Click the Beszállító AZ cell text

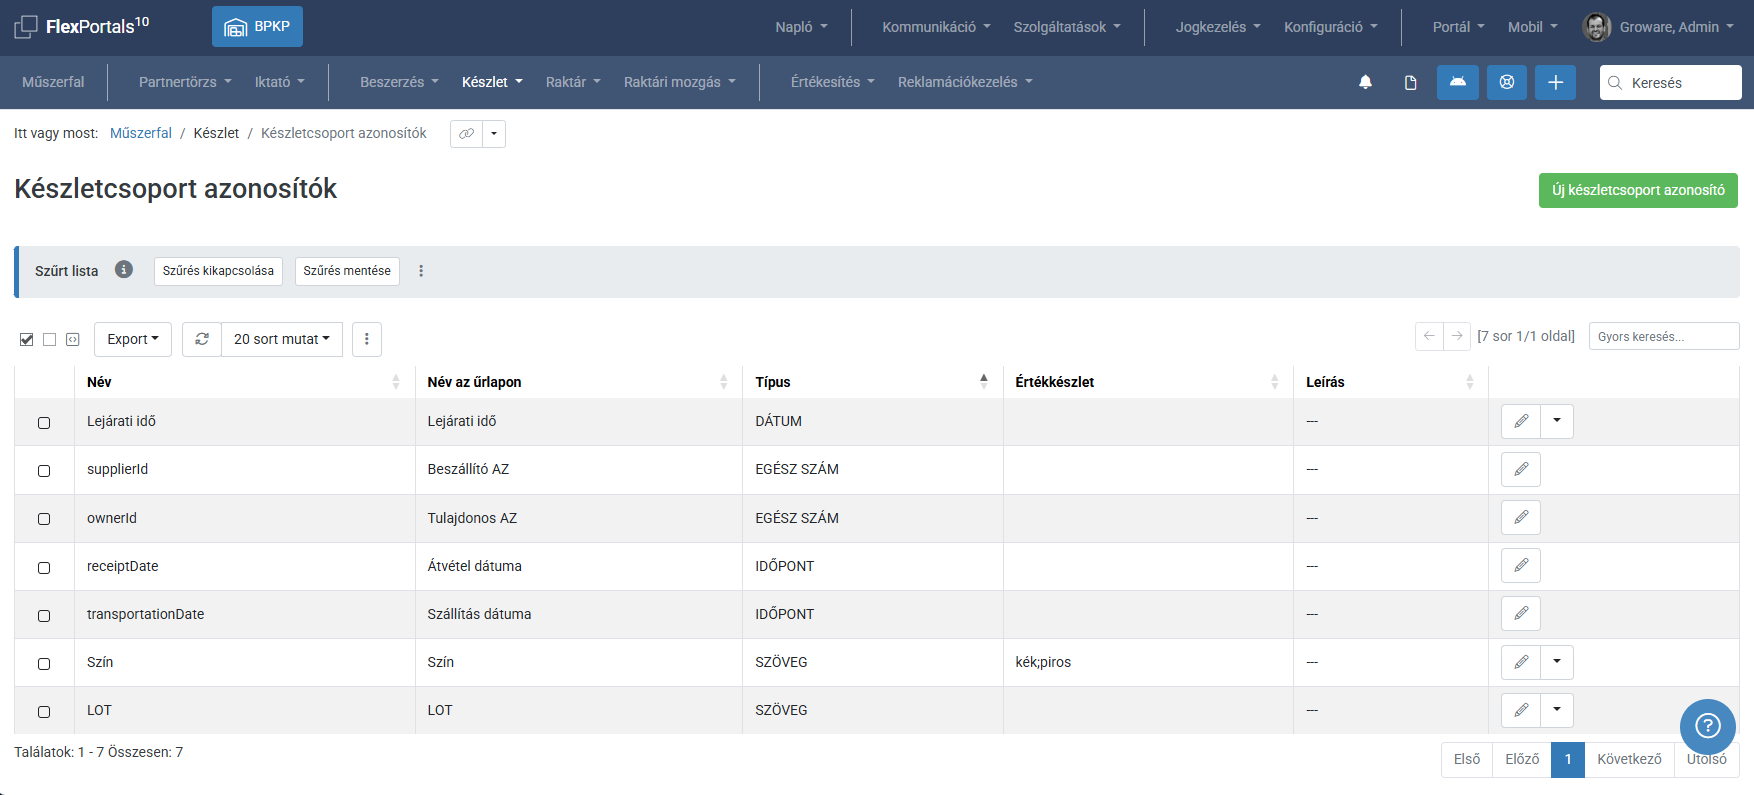(468, 469)
